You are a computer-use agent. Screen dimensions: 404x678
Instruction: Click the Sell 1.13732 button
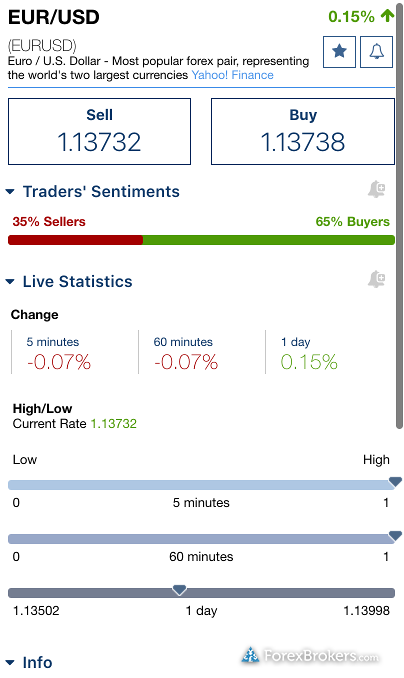(x=99, y=131)
